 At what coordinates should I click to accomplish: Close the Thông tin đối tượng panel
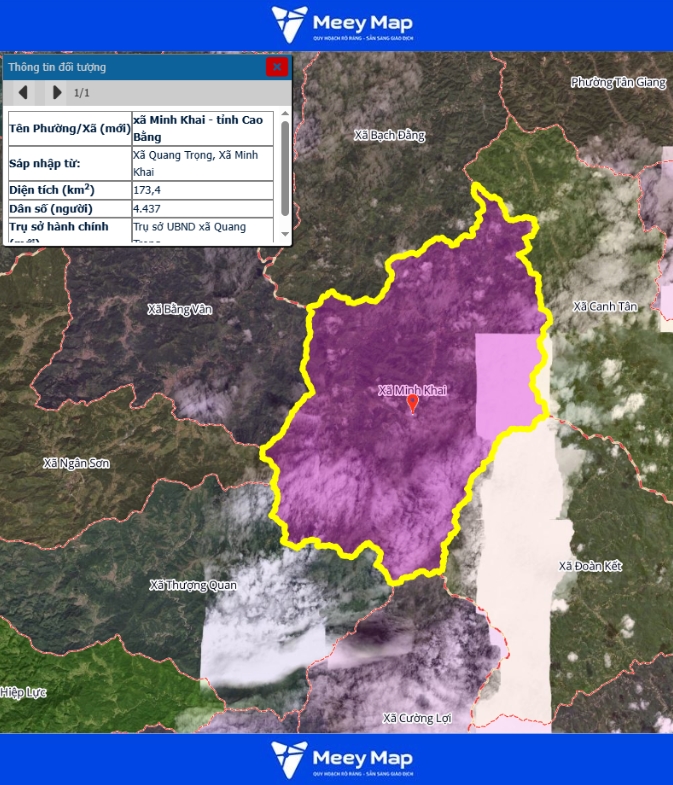coord(277,67)
